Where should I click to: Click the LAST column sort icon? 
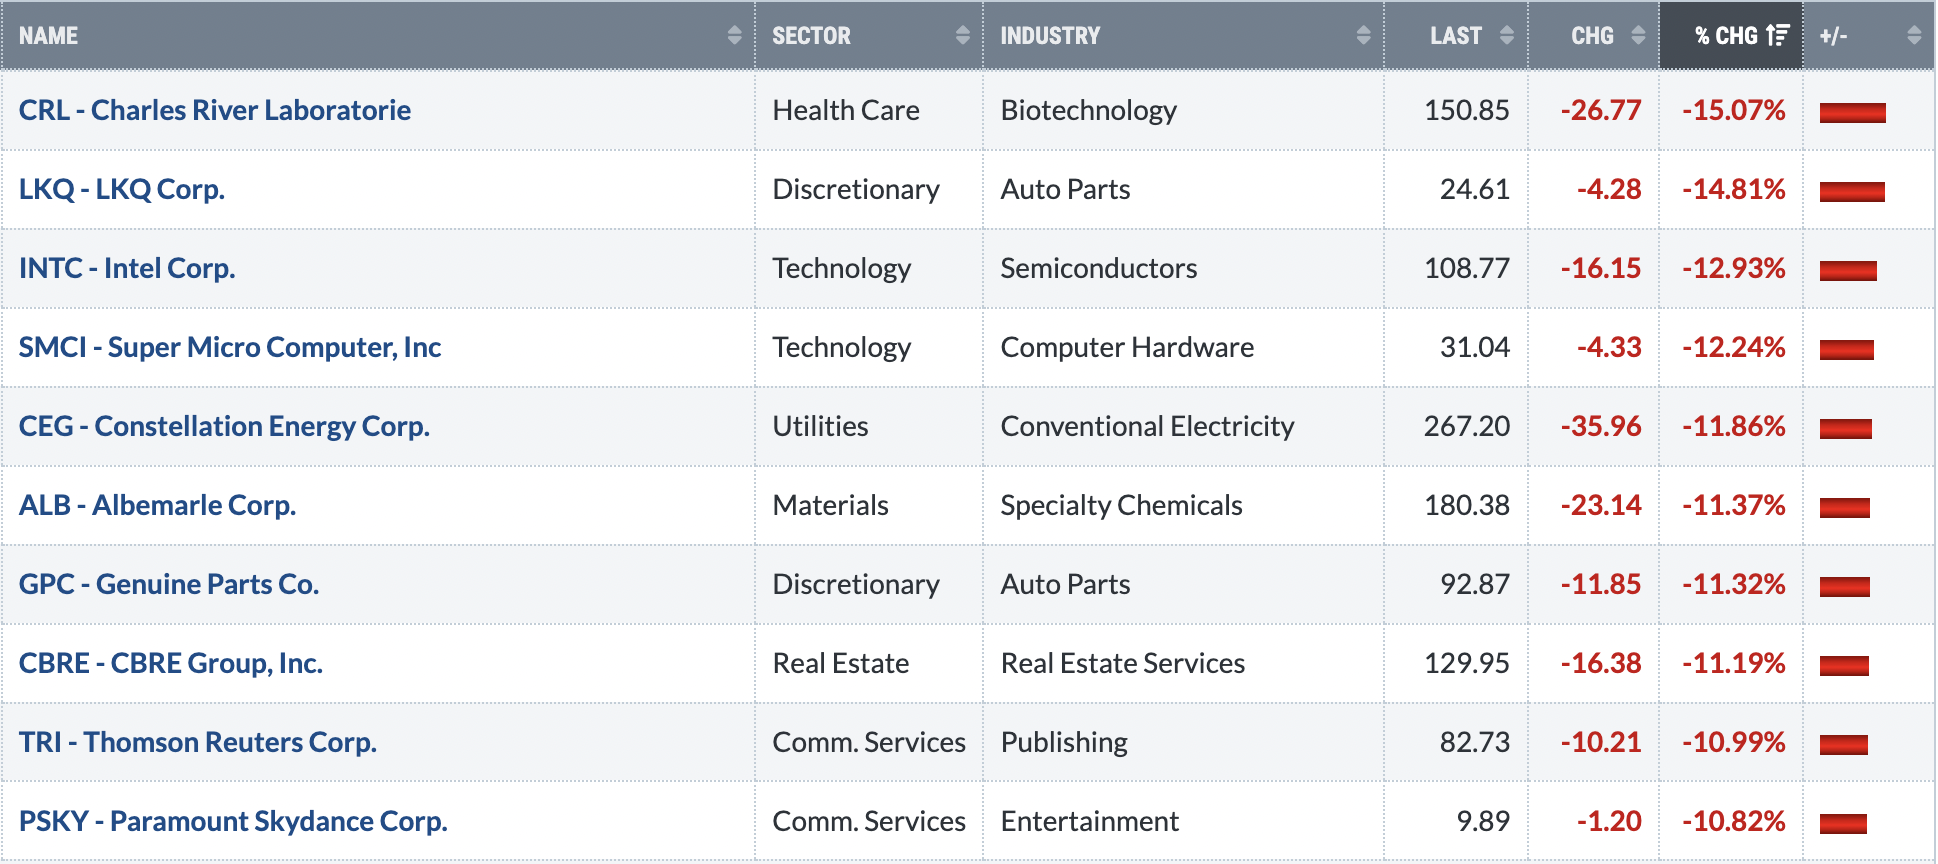pos(1507,36)
